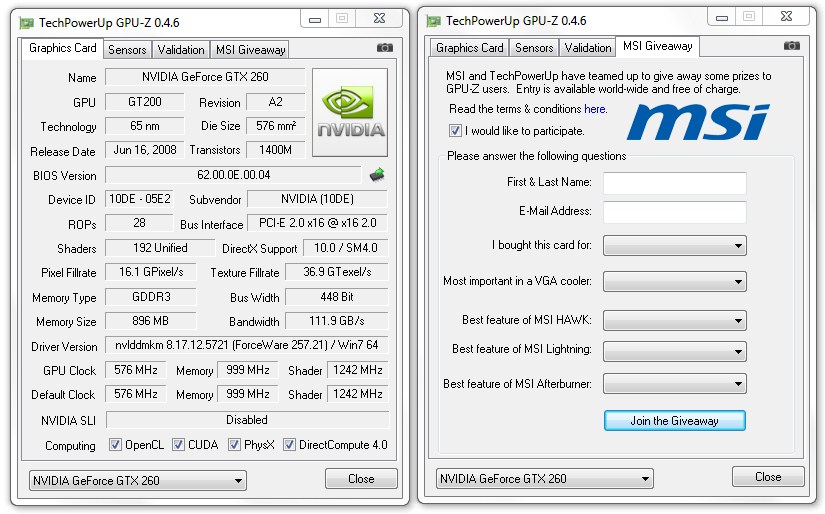The image size is (825, 514).
Task: Click the Texture Fillrate value 36.9 GTexel/s
Action: coord(337,271)
